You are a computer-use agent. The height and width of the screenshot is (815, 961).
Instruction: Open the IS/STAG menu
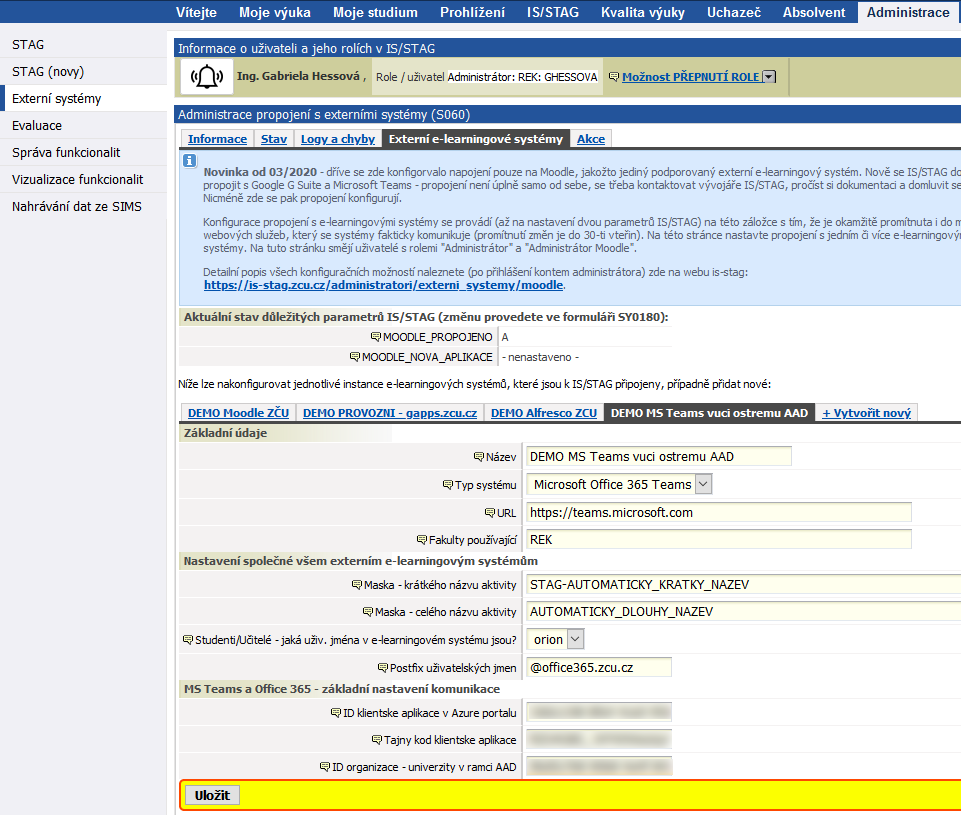point(553,12)
